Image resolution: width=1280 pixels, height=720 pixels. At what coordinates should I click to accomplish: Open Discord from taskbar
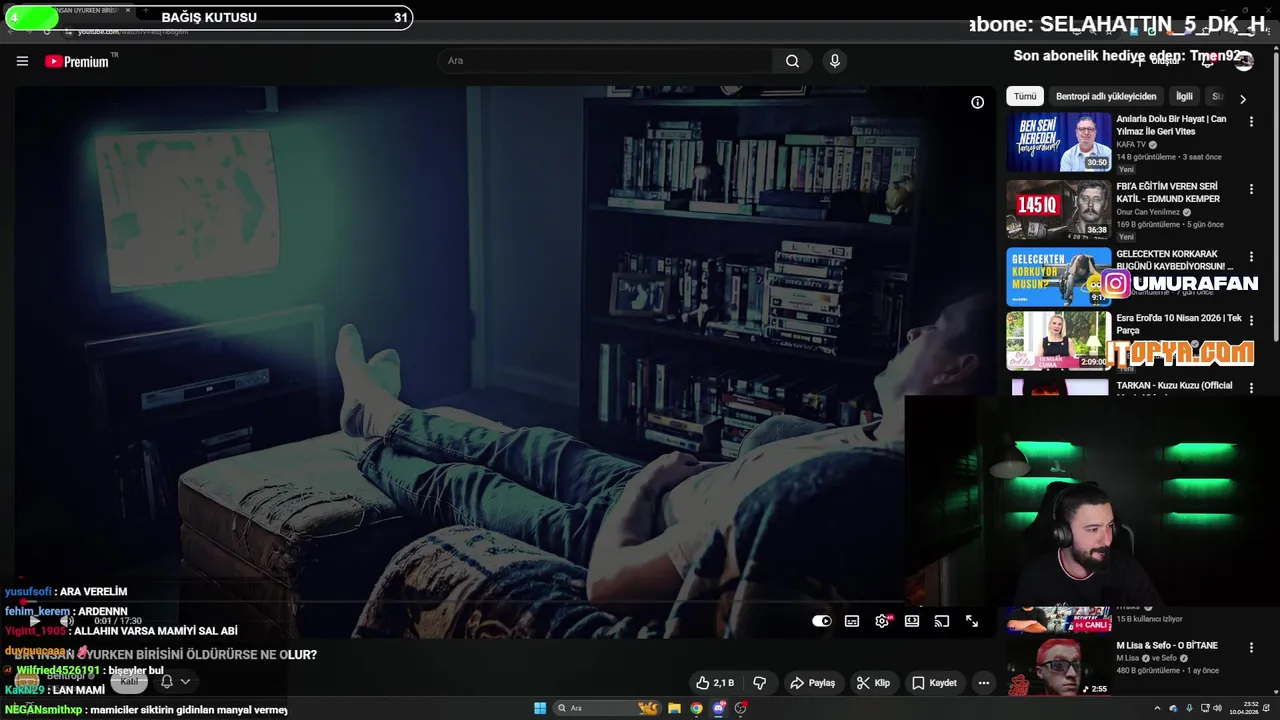(719, 708)
